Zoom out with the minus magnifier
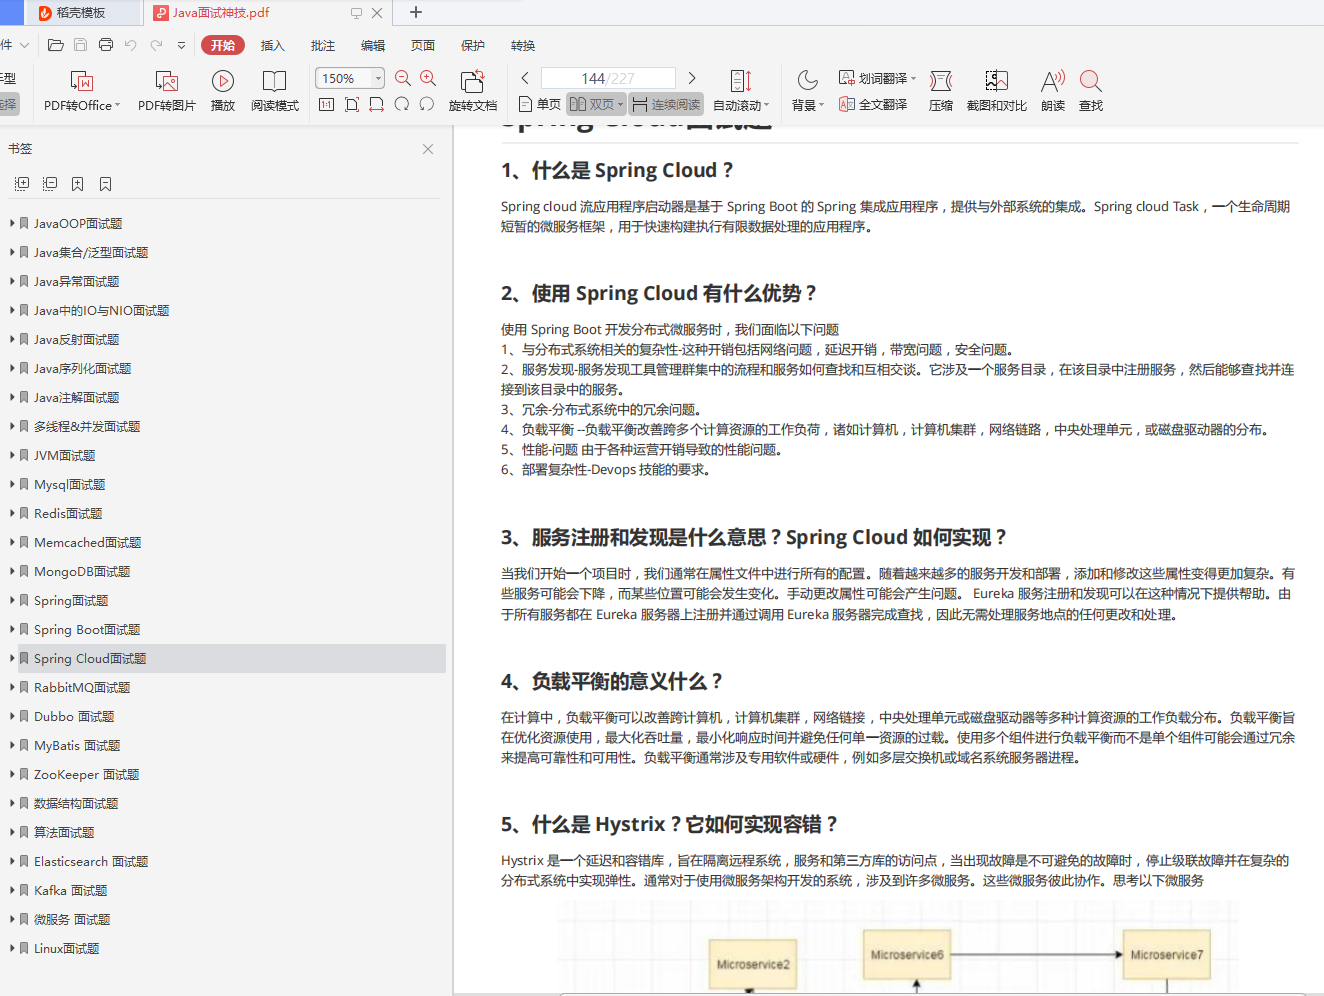Screen dimensions: 1324x996 [403, 78]
